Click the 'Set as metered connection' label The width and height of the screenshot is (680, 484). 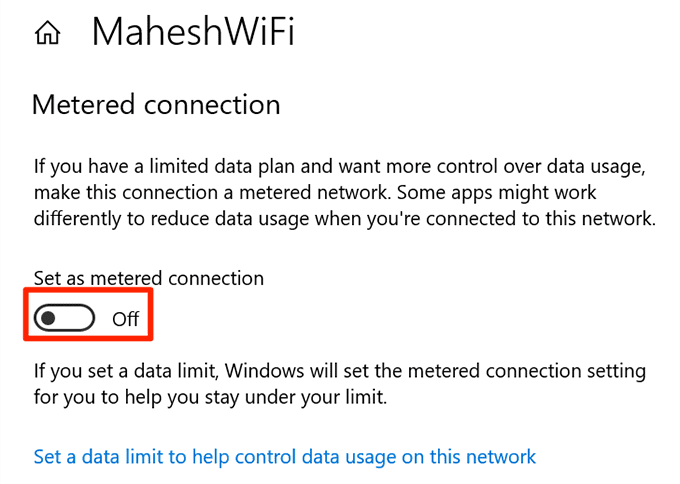pos(148,278)
